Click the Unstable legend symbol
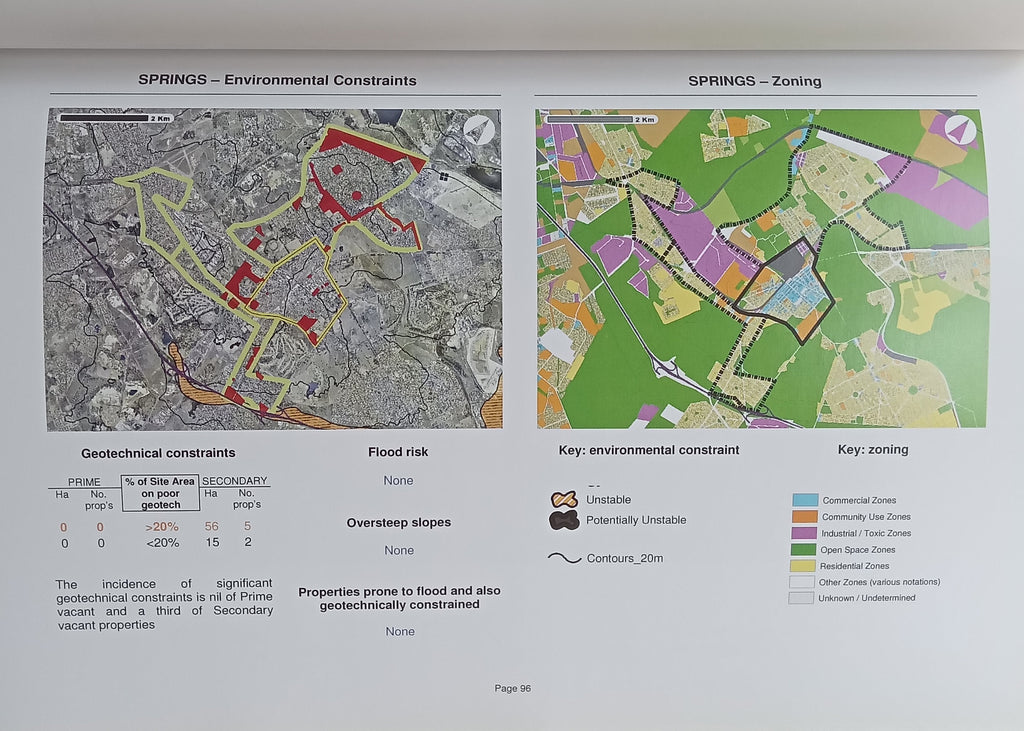This screenshot has width=1024, height=731. point(565,500)
